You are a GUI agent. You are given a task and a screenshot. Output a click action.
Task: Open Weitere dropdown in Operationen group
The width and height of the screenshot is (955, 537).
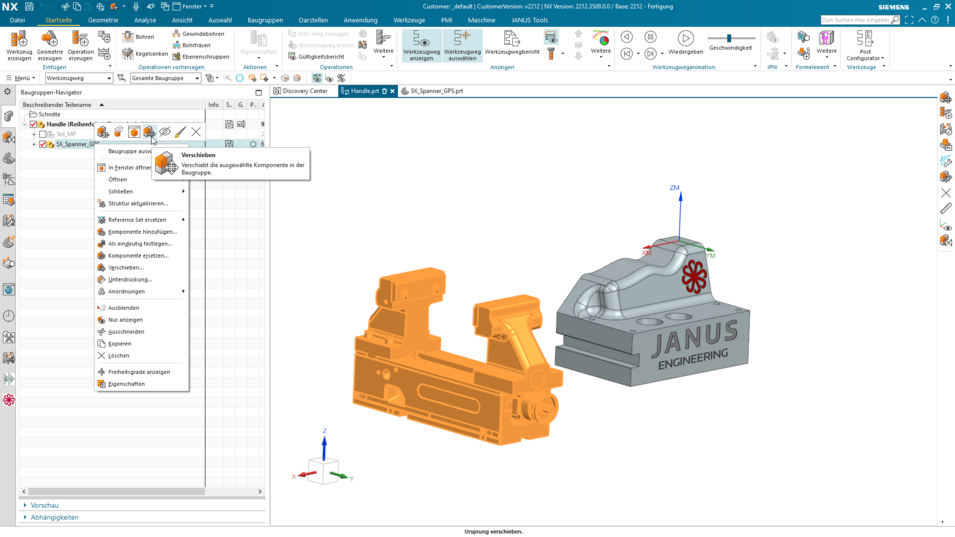[x=383, y=44]
